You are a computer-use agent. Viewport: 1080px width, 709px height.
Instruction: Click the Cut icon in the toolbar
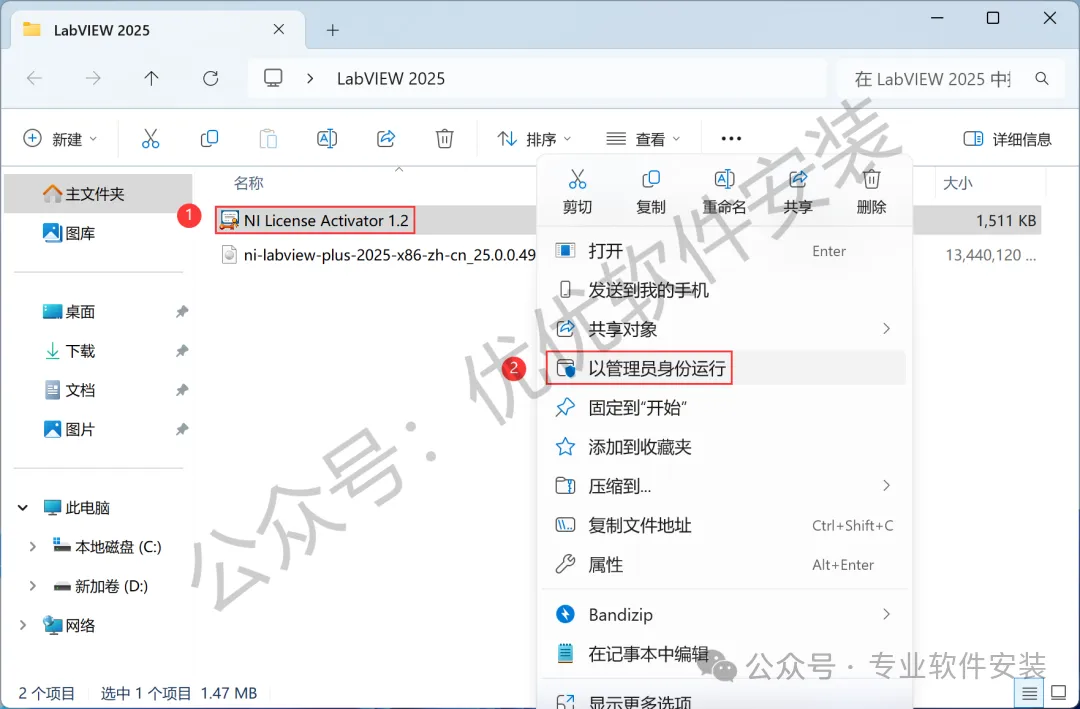[x=150, y=138]
